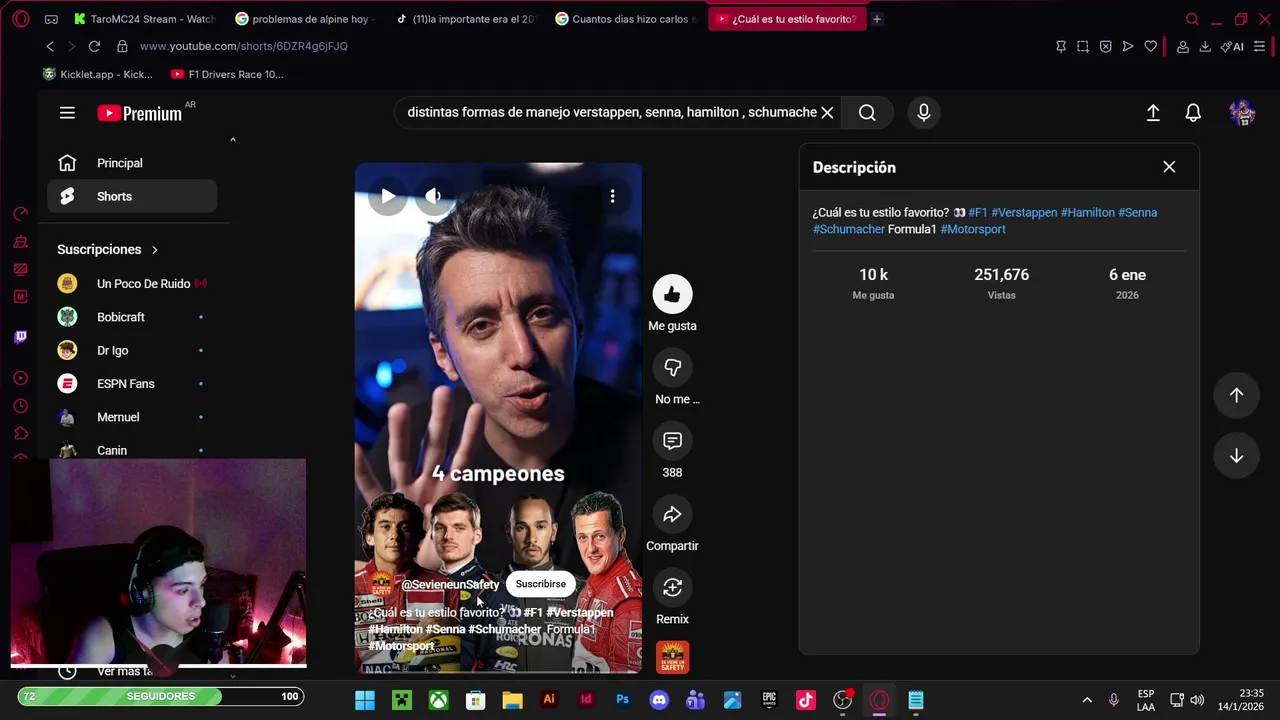The image size is (1280, 720).
Task: Search open tabs with magnifier icon
Action: (1192, 19)
